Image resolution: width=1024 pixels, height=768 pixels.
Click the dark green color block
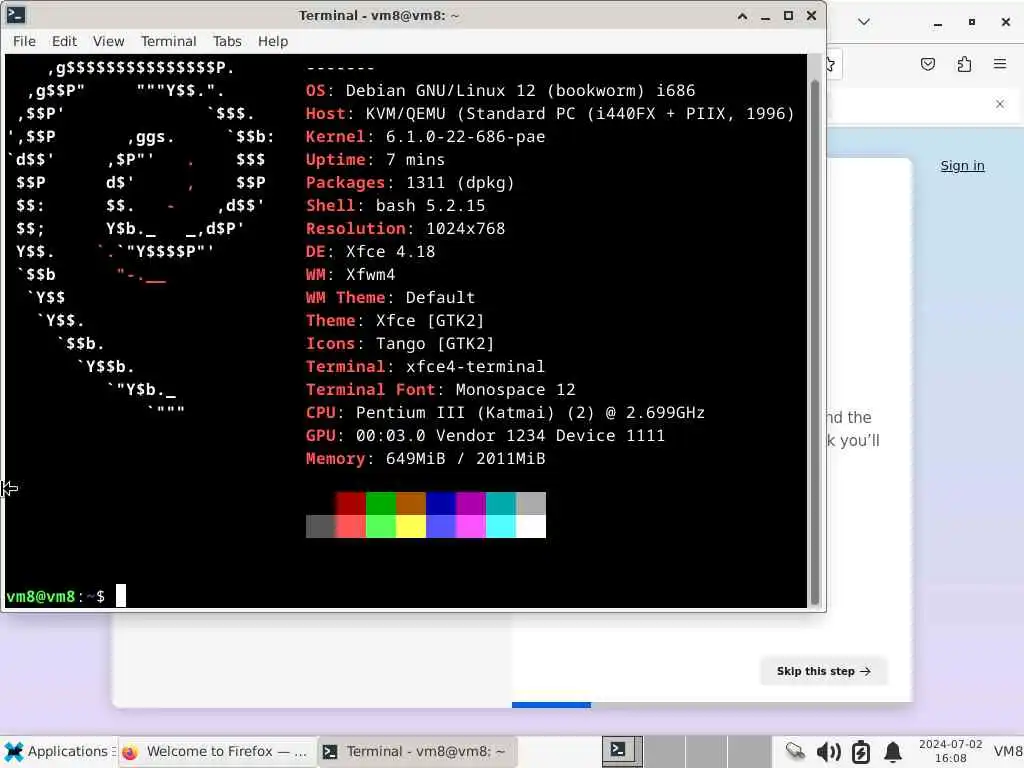(x=381, y=503)
